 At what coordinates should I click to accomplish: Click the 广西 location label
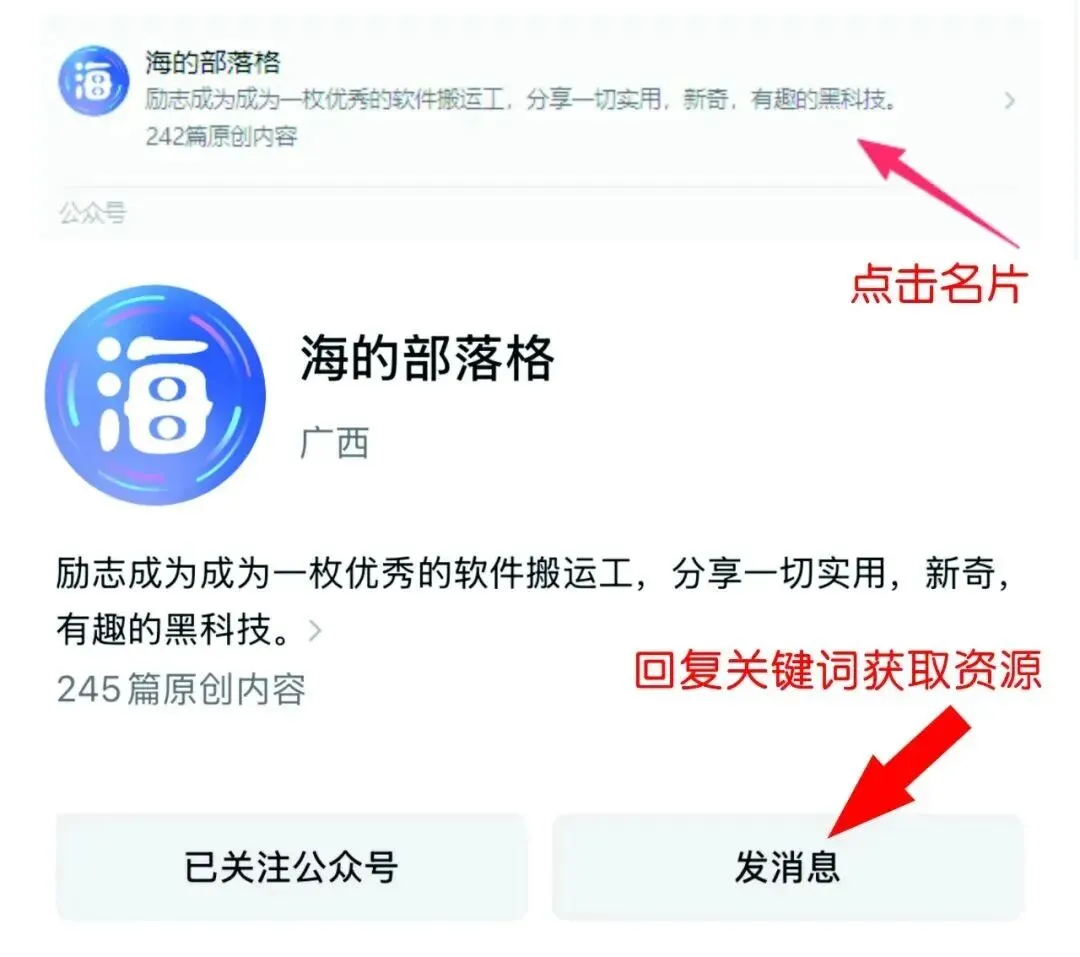335,443
